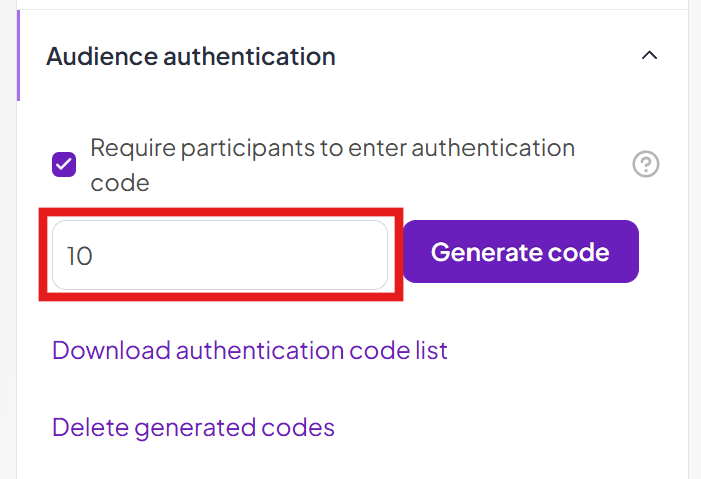The width and height of the screenshot is (701, 479).
Task: Collapse the Audience authentication section chevron
Action: pyautogui.click(x=649, y=56)
